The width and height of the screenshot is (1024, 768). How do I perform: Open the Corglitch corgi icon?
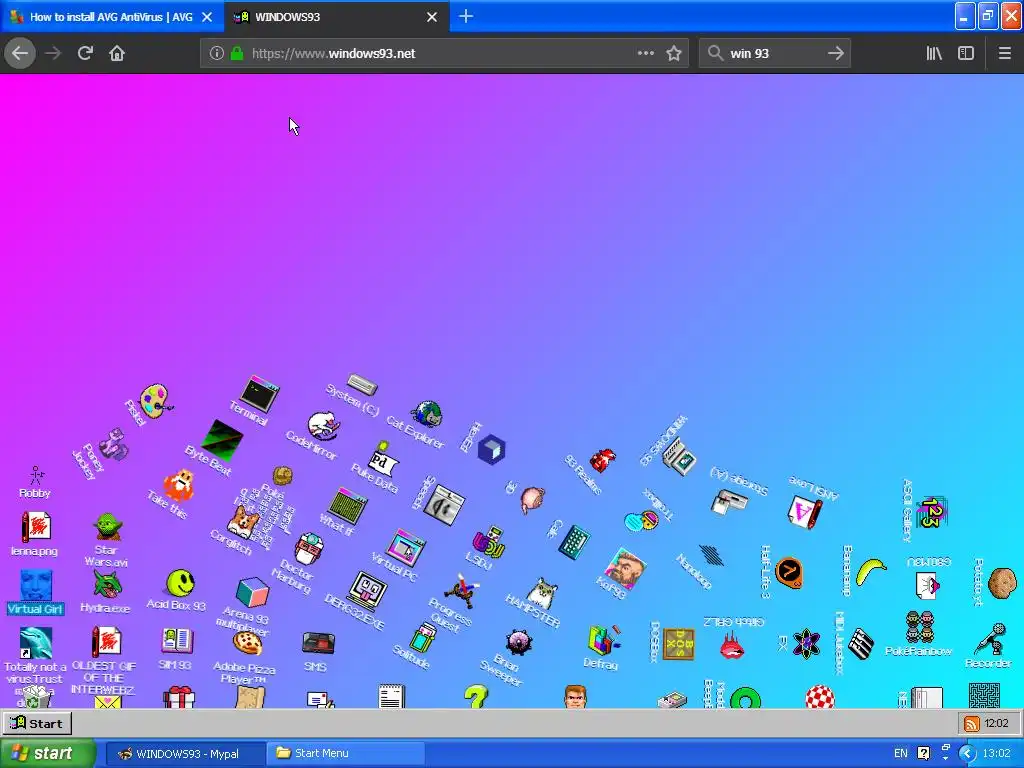pos(243,520)
